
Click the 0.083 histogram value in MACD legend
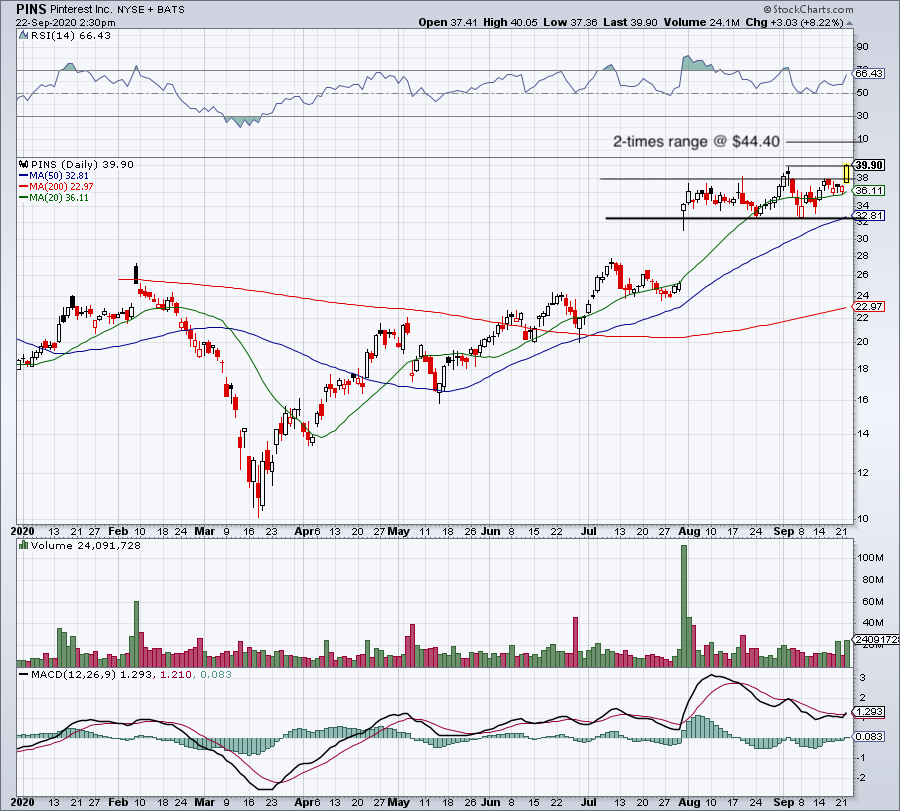(215, 674)
